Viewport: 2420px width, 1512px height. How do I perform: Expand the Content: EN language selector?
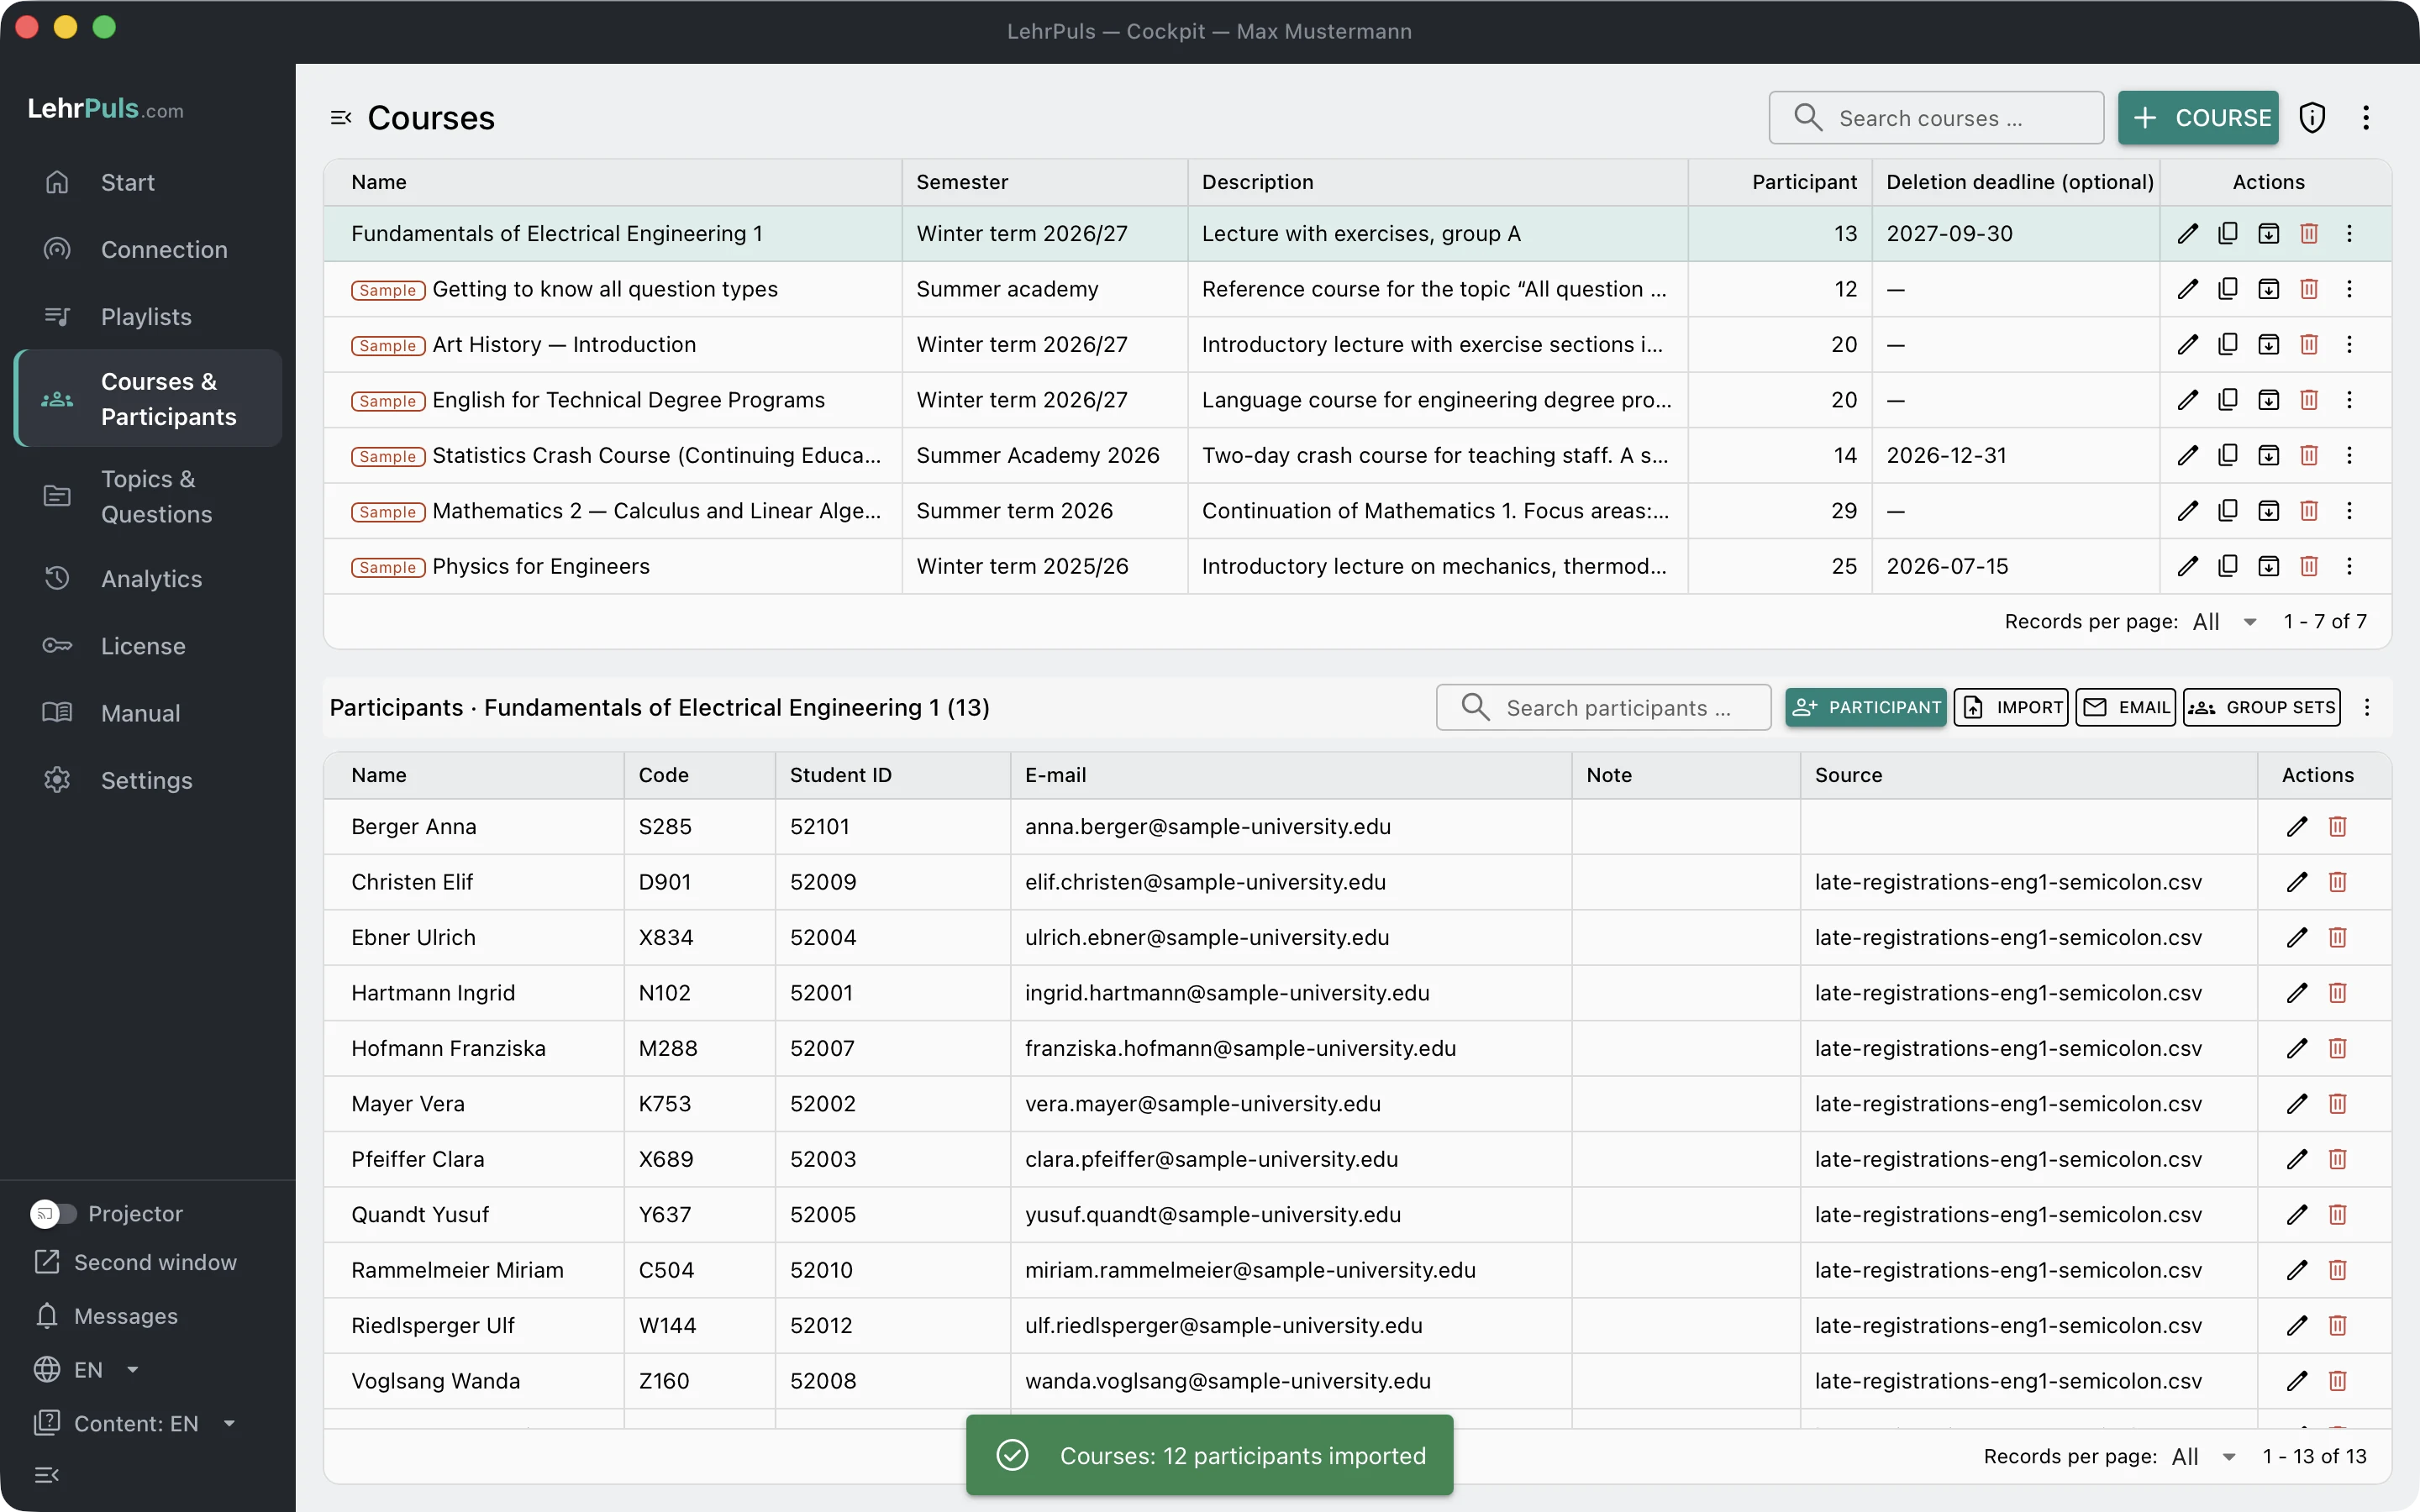coord(135,1423)
